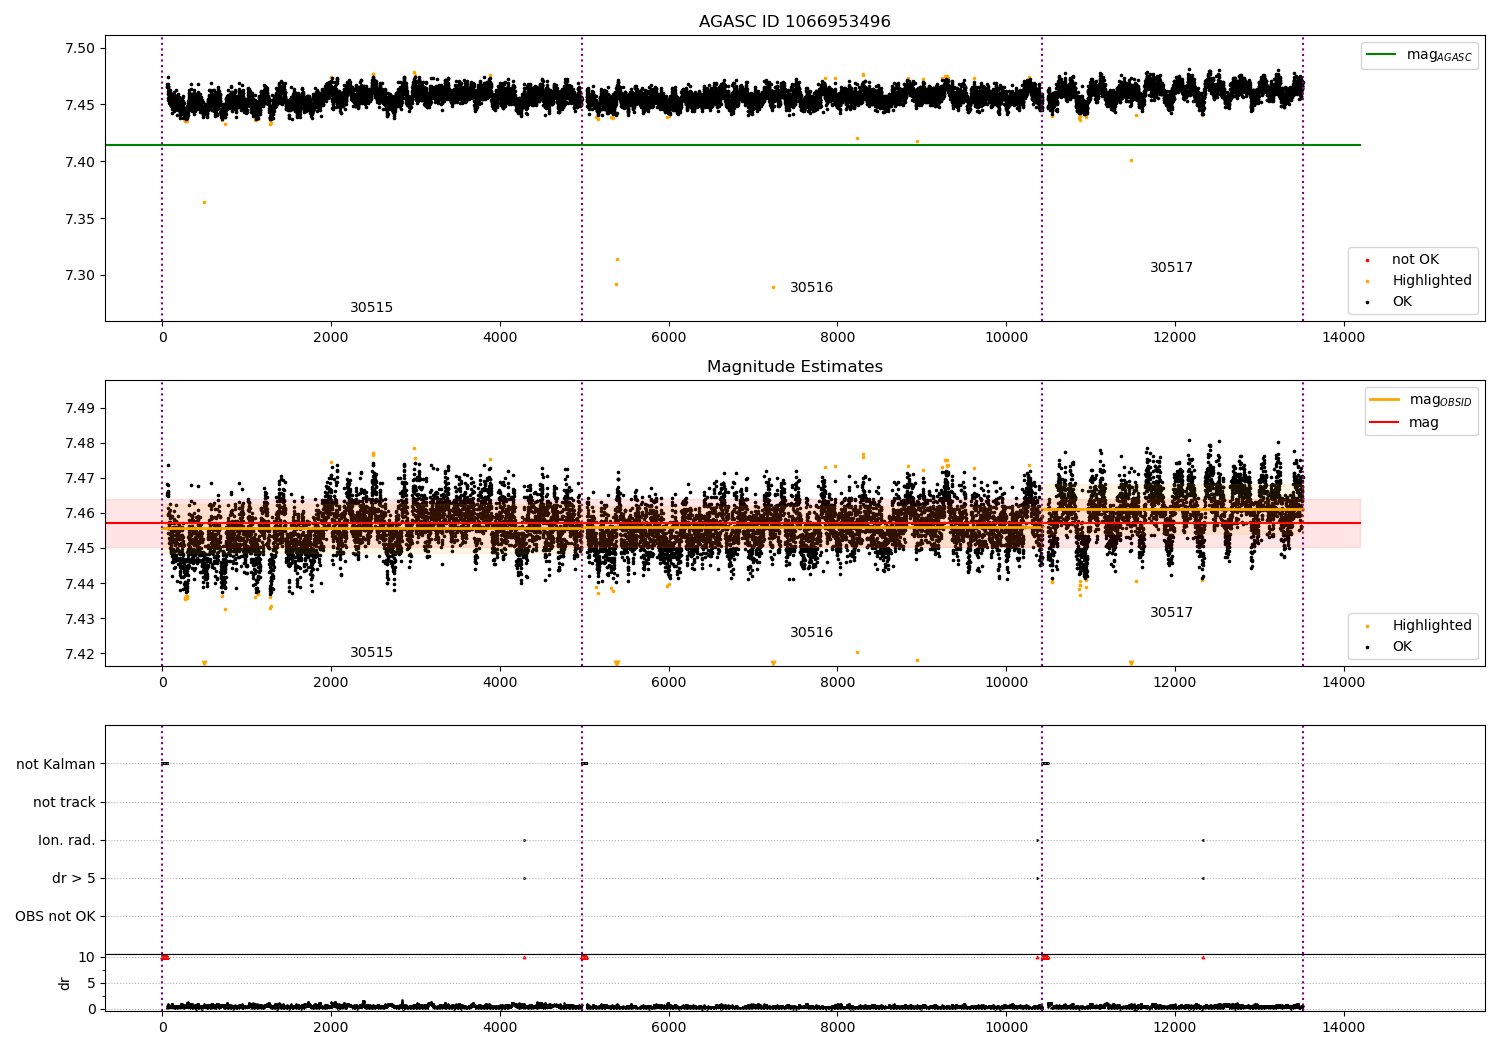The width and height of the screenshot is (1500, 1050).
Task: Click the 7.42 y-axis tick in middle plot
Action: [79, 654]
